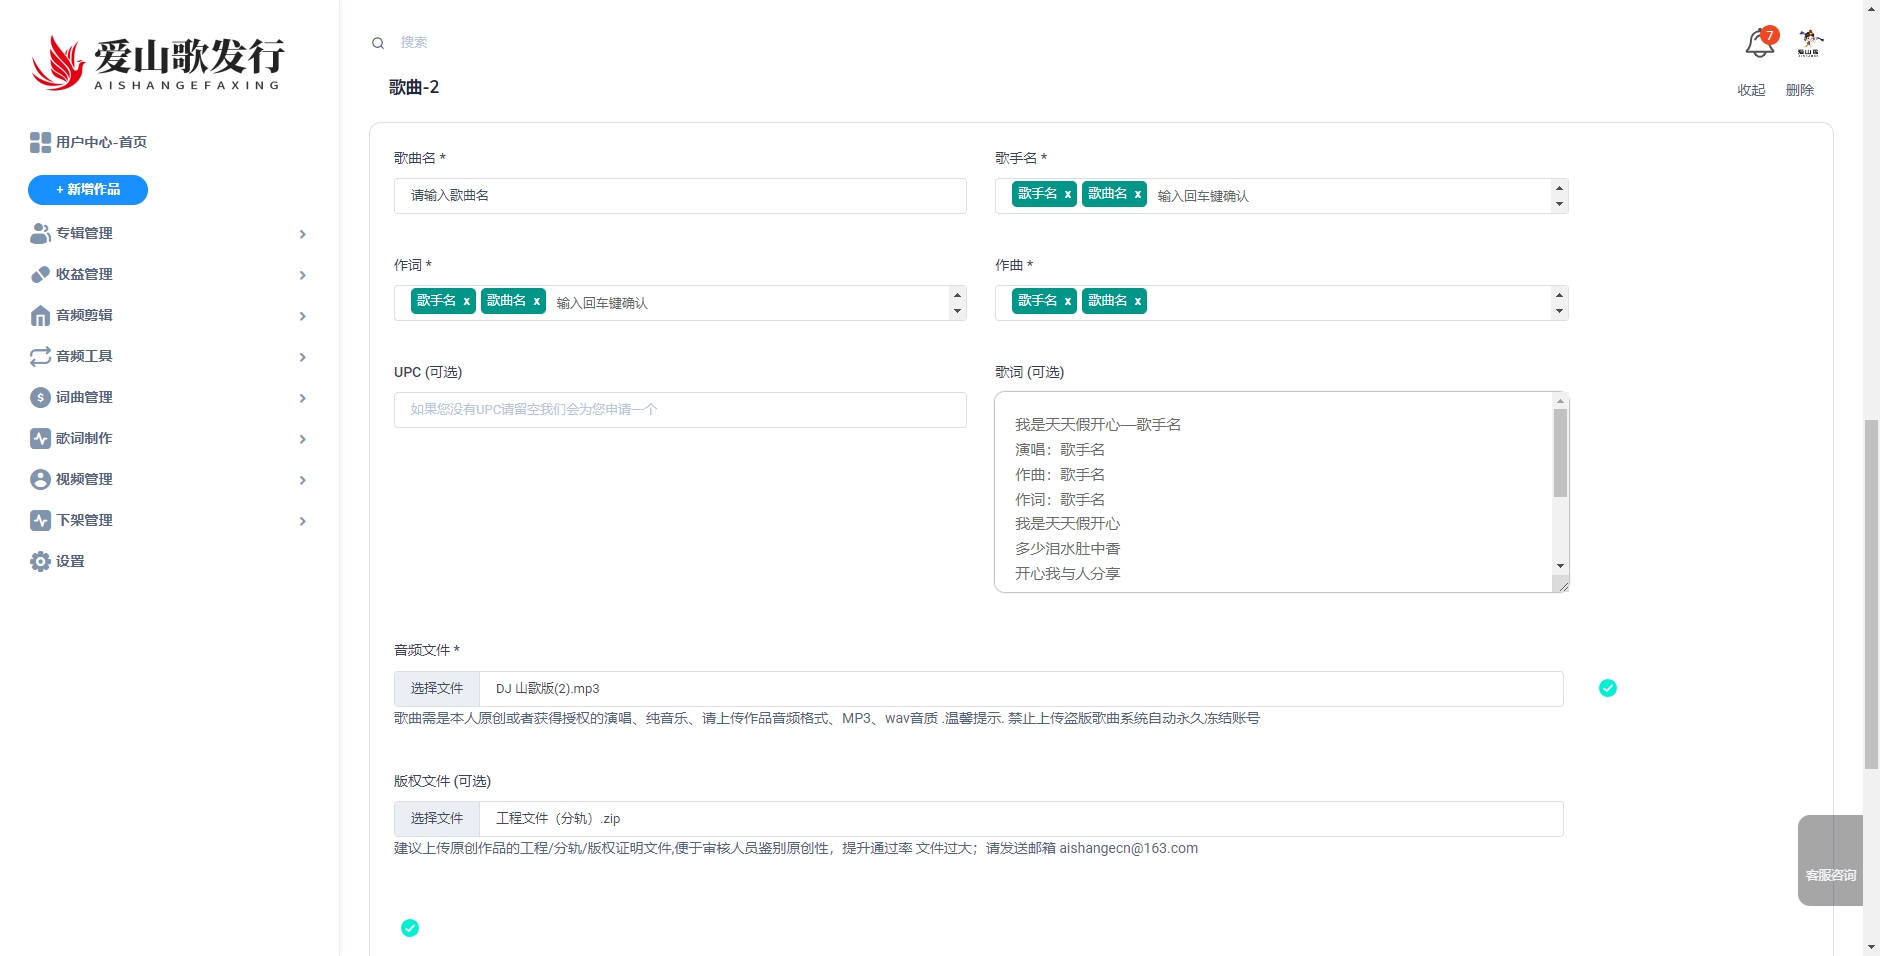The height and width of the screenshot is (956, 1880).
Task: Open the user avatar profile
Action: [1809, 43]
